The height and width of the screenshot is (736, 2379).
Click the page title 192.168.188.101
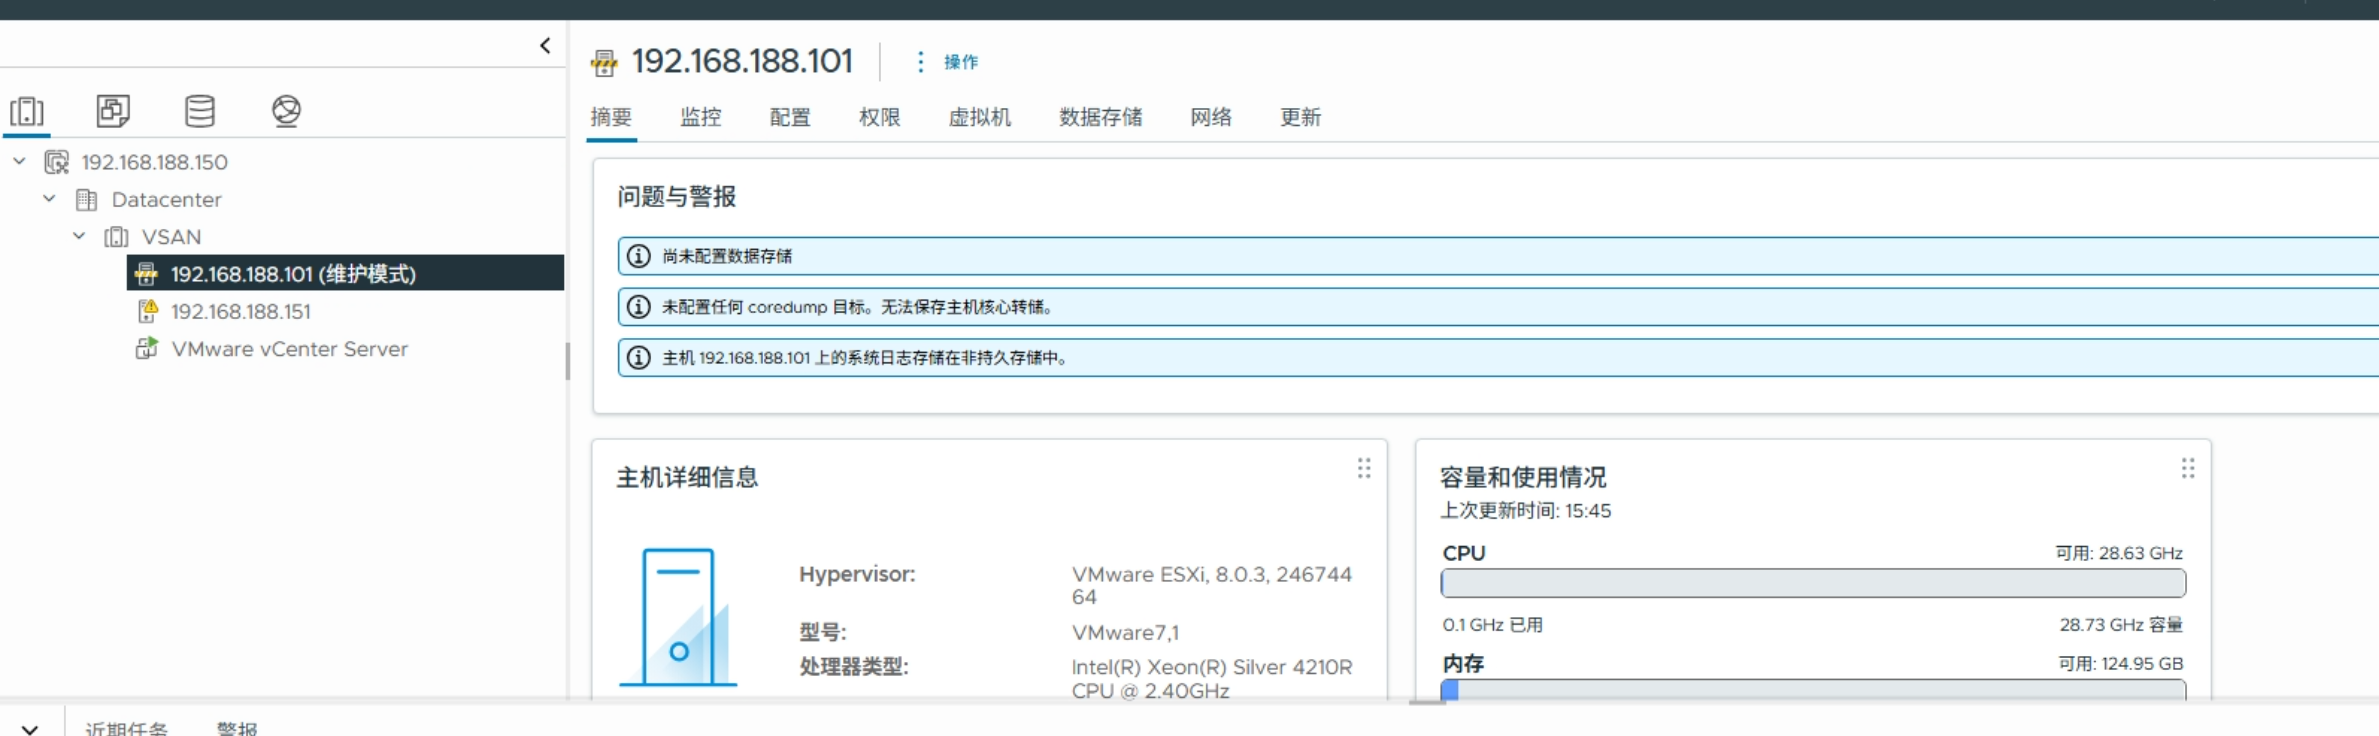coord(743,61)
